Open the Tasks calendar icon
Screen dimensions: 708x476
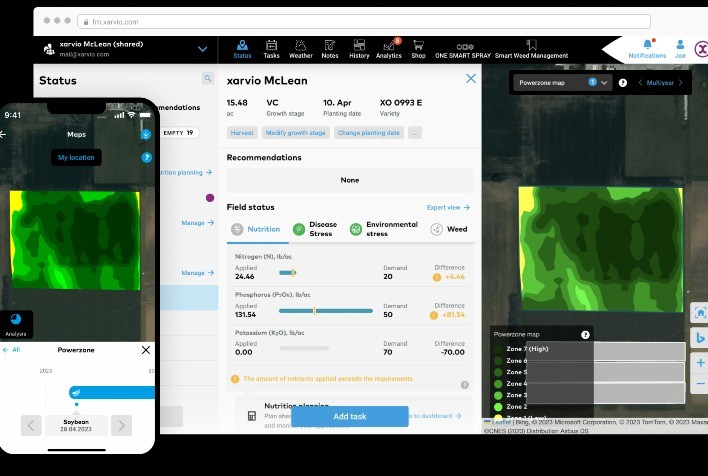point(271,49)
